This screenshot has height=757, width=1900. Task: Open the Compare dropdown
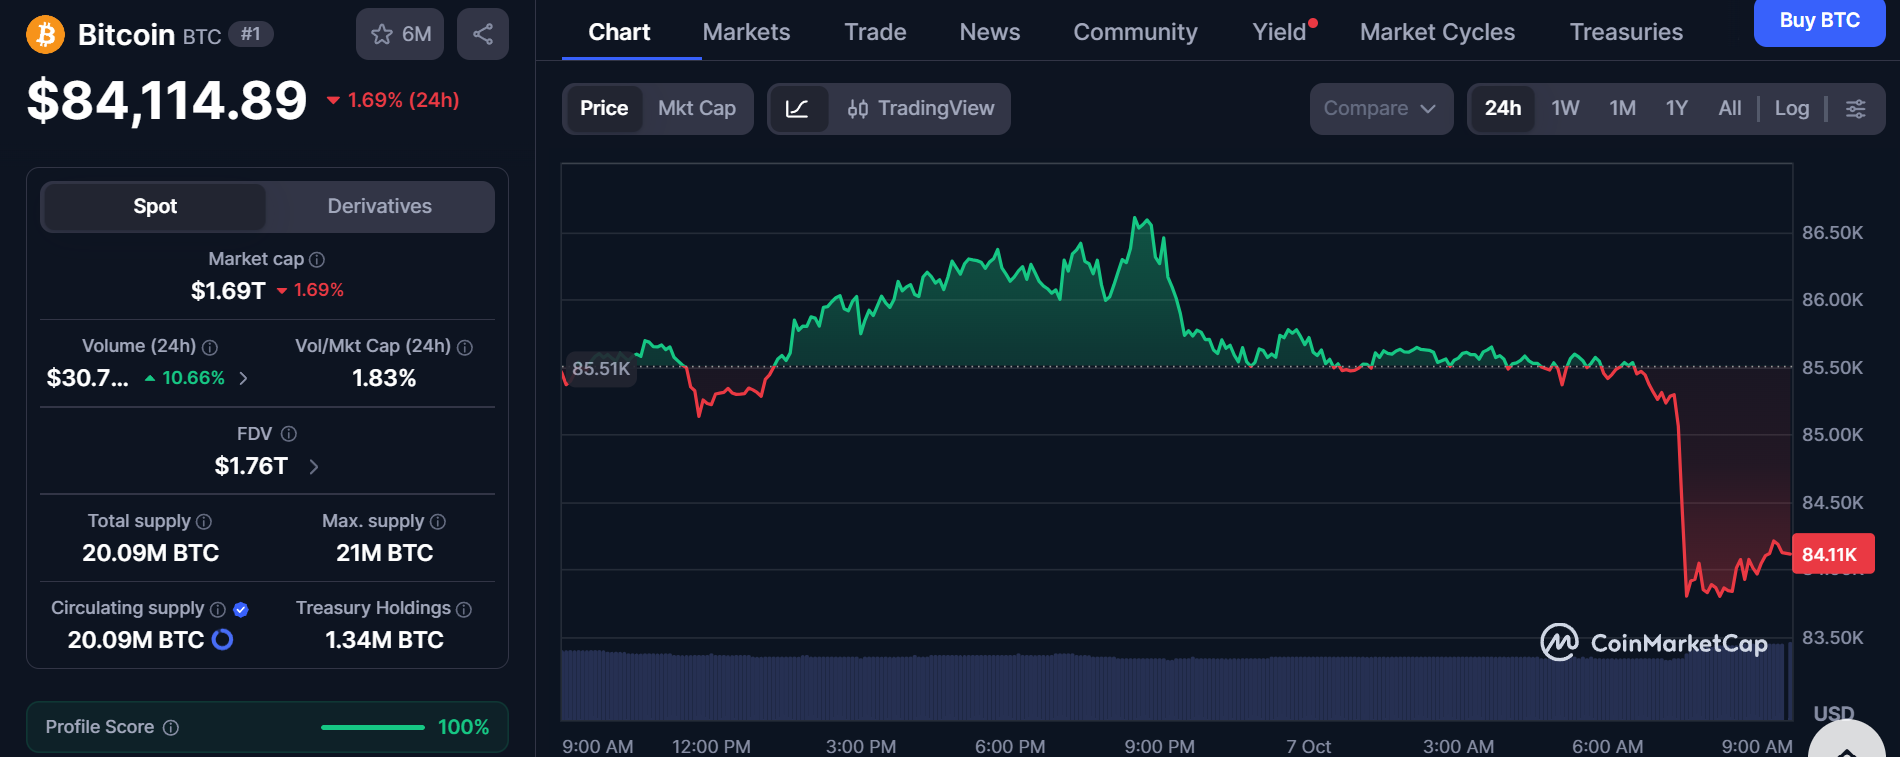[x=1381, y=109]
